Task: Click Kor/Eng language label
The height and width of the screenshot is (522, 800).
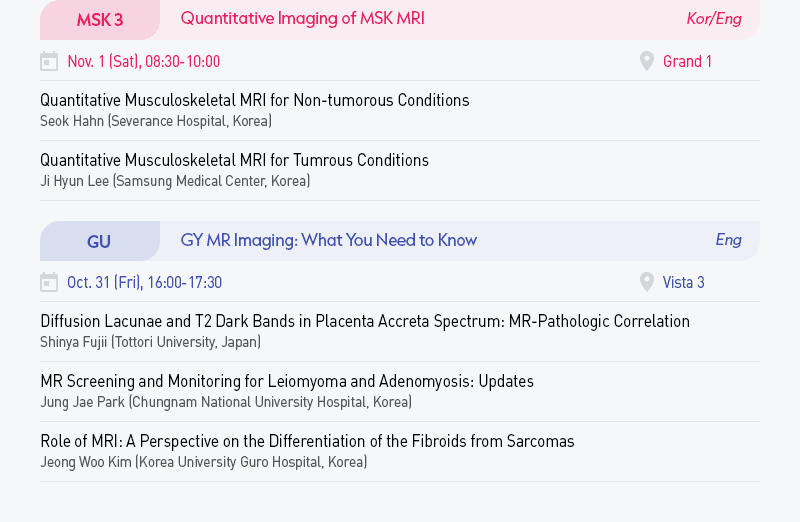Action: [x=713, y=18]
